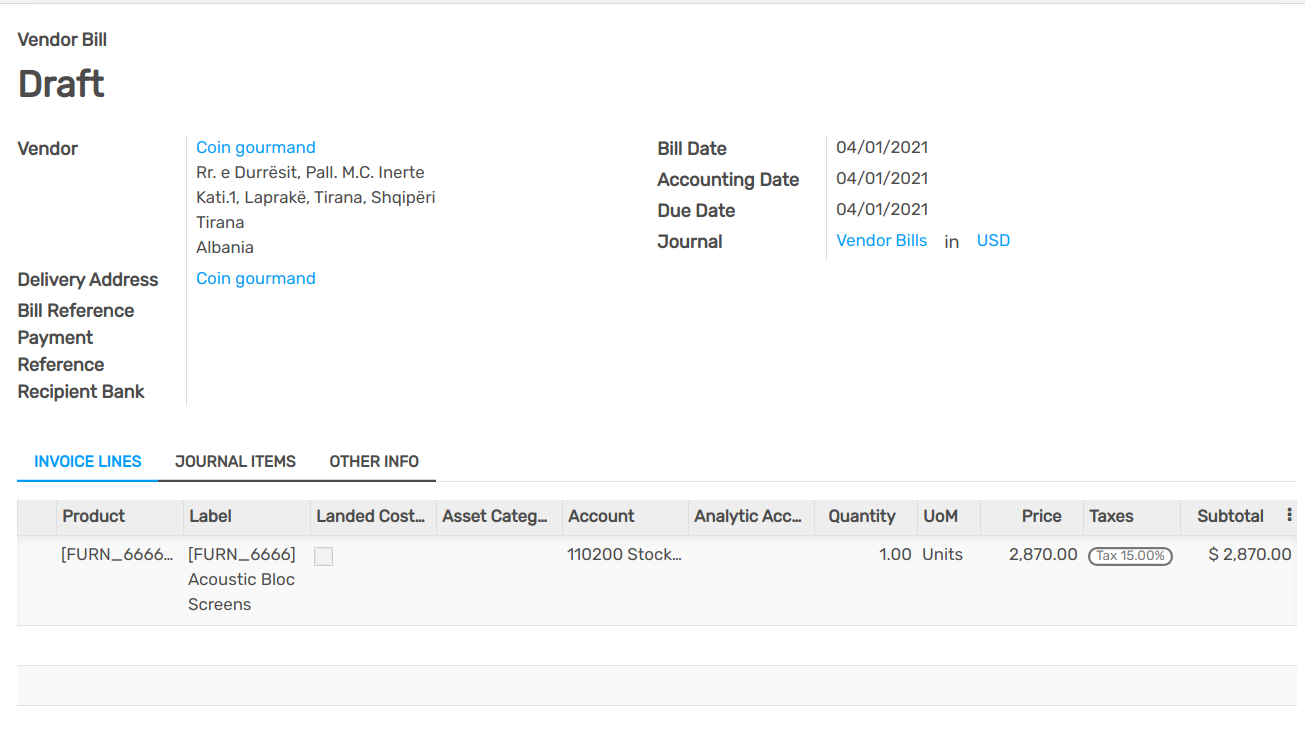Click the Bill Reference field
The width and height of the screenshot is (1305, 732).
click(x=280, y=310)
